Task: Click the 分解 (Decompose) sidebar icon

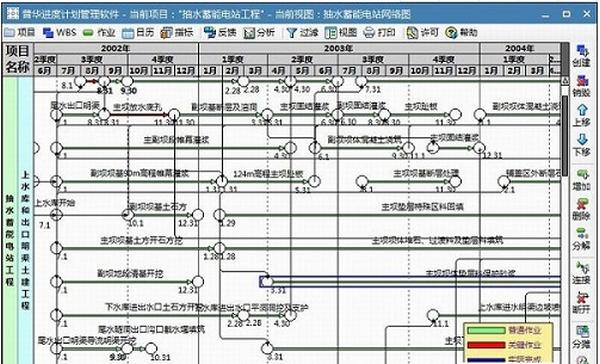Action: pyautogui.click(x=582, y=239)
